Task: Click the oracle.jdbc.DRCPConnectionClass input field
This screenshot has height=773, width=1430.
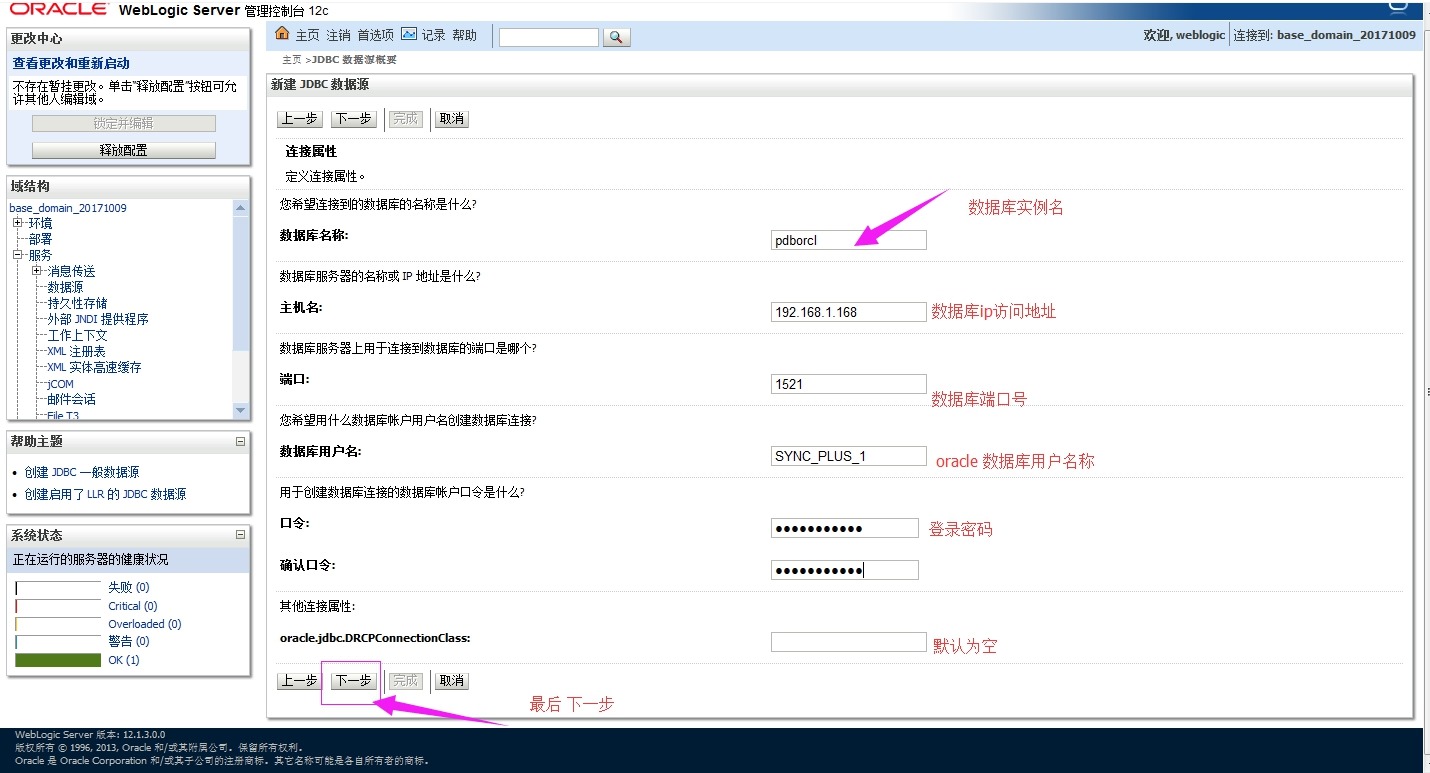Action: (x=849, y=642)
